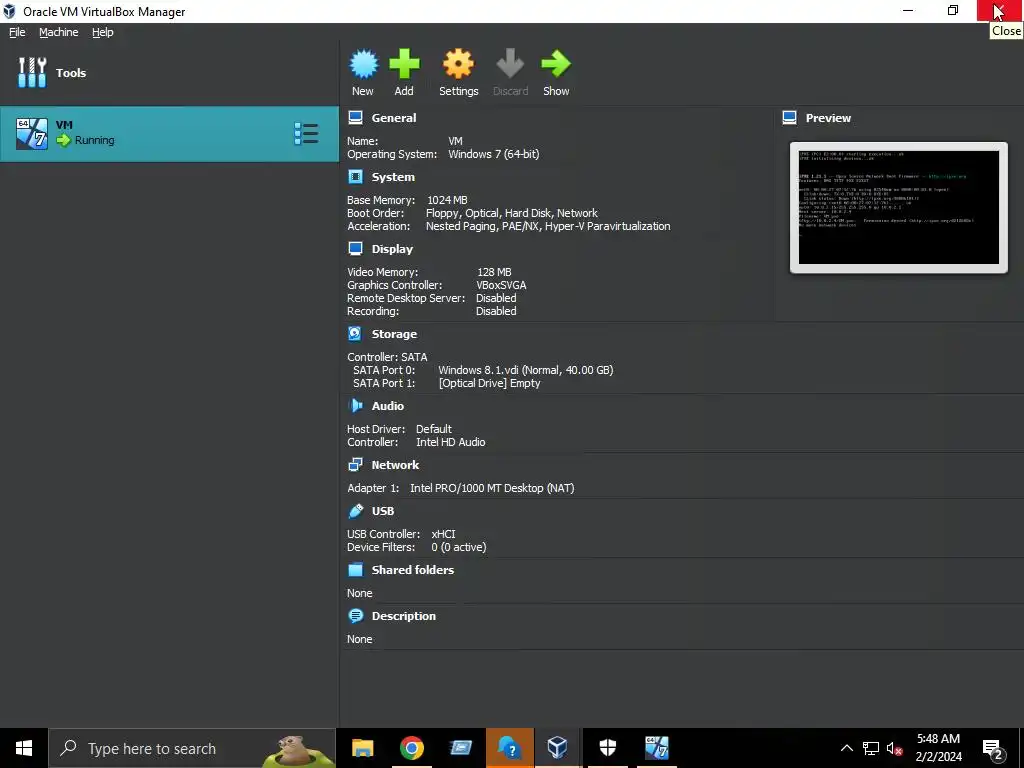Click 'Intel PRO/1000 MT Desktop (NAT)' text

492,488
